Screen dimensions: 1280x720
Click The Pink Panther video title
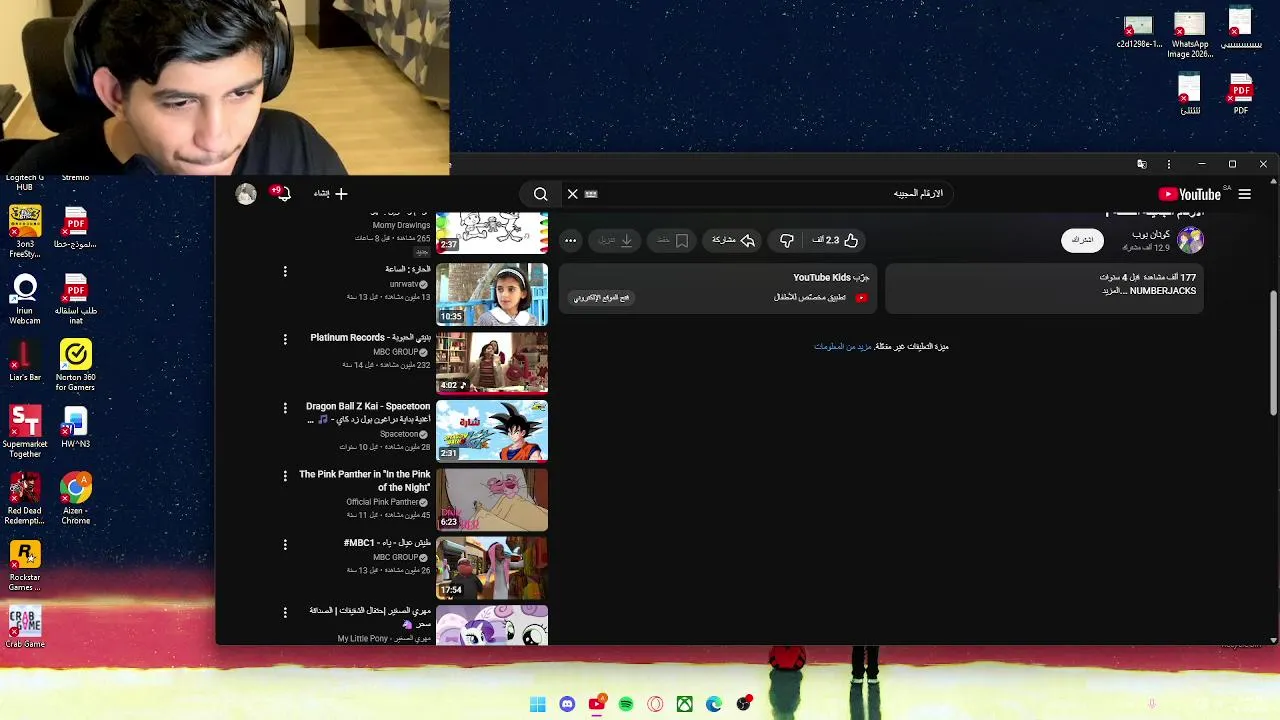click(x=365, y=481)
